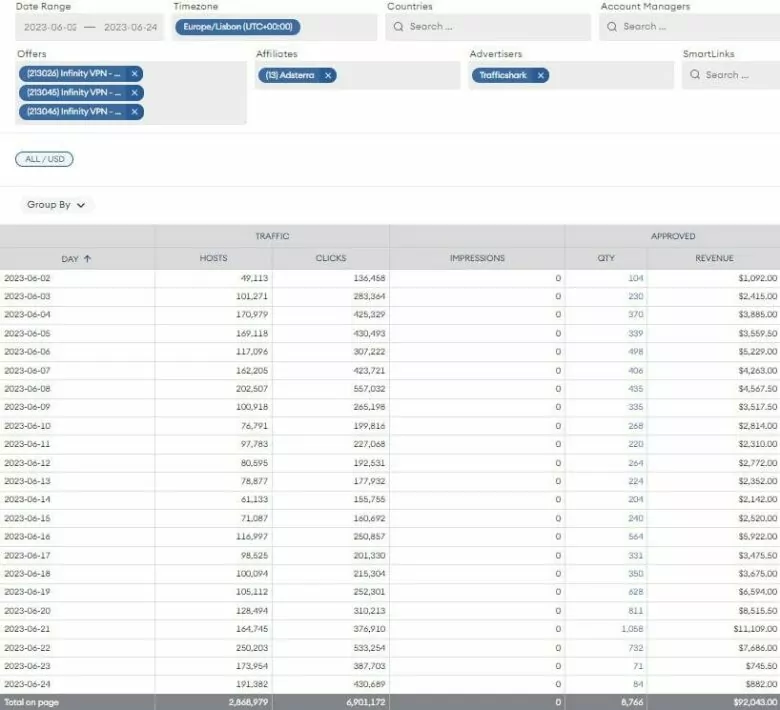Open approved QTY 1,058 for 2023-06-21
The height and width of the screenshot is (710, 780).
click(x=630, y=629)
